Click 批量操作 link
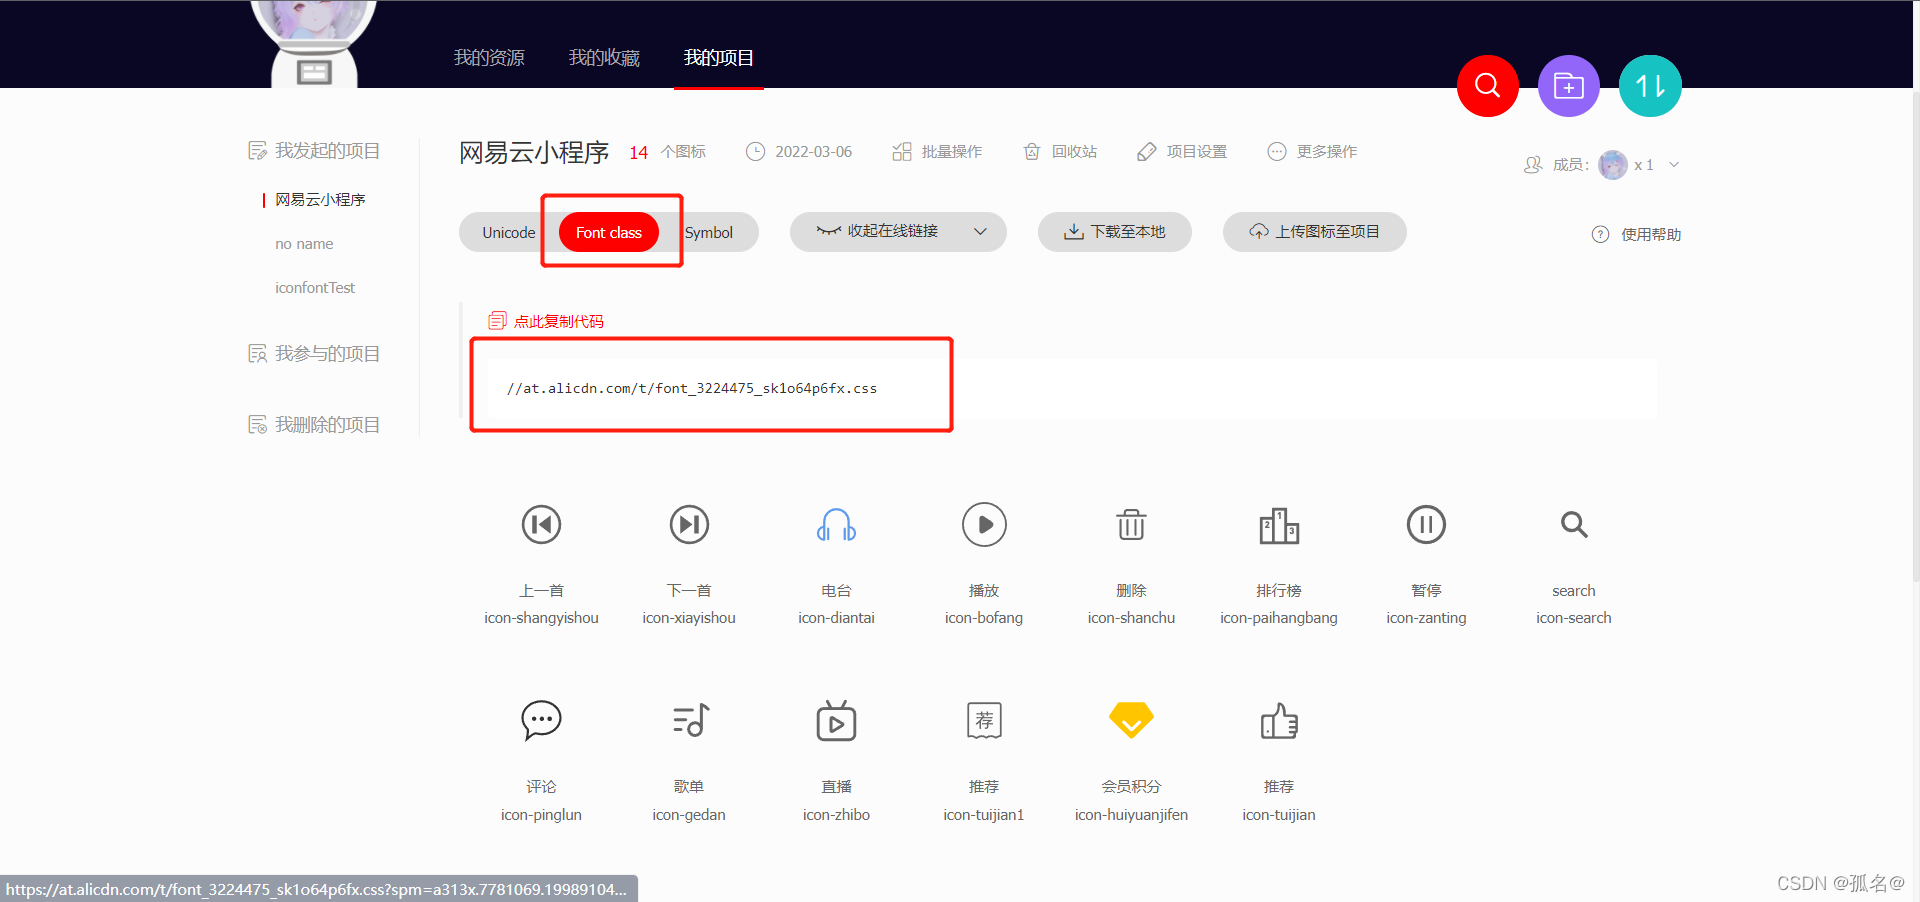 coord(937,152)
